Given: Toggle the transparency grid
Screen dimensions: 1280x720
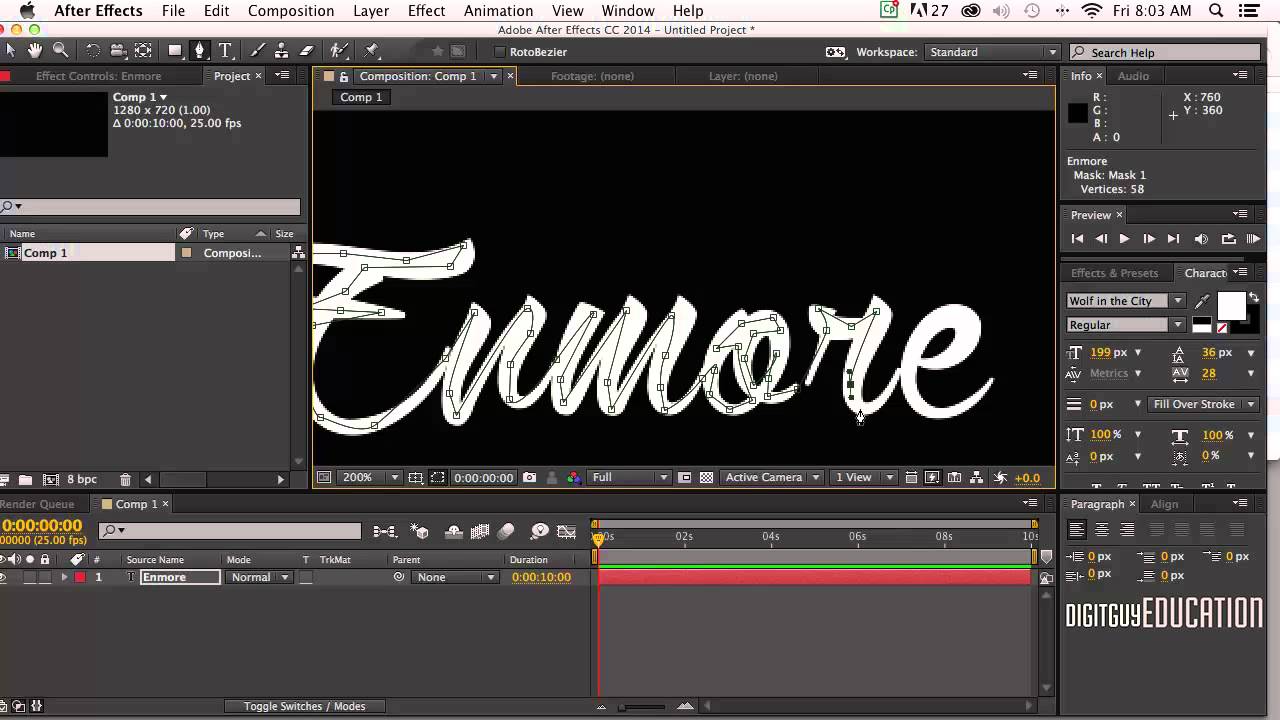Looking at the screenshot, I should [706, 478].
